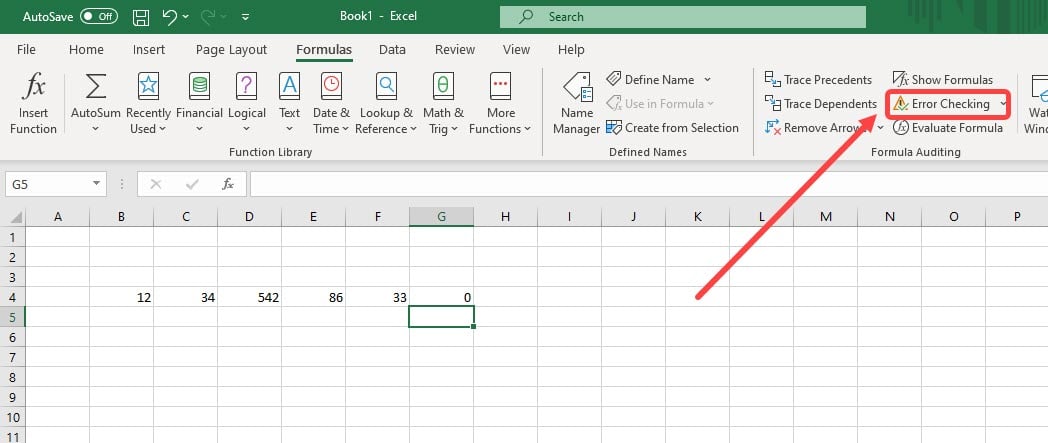1048x443 pixels.
Task: Select cell G4 containing 0
Action: tap(442, 297)
